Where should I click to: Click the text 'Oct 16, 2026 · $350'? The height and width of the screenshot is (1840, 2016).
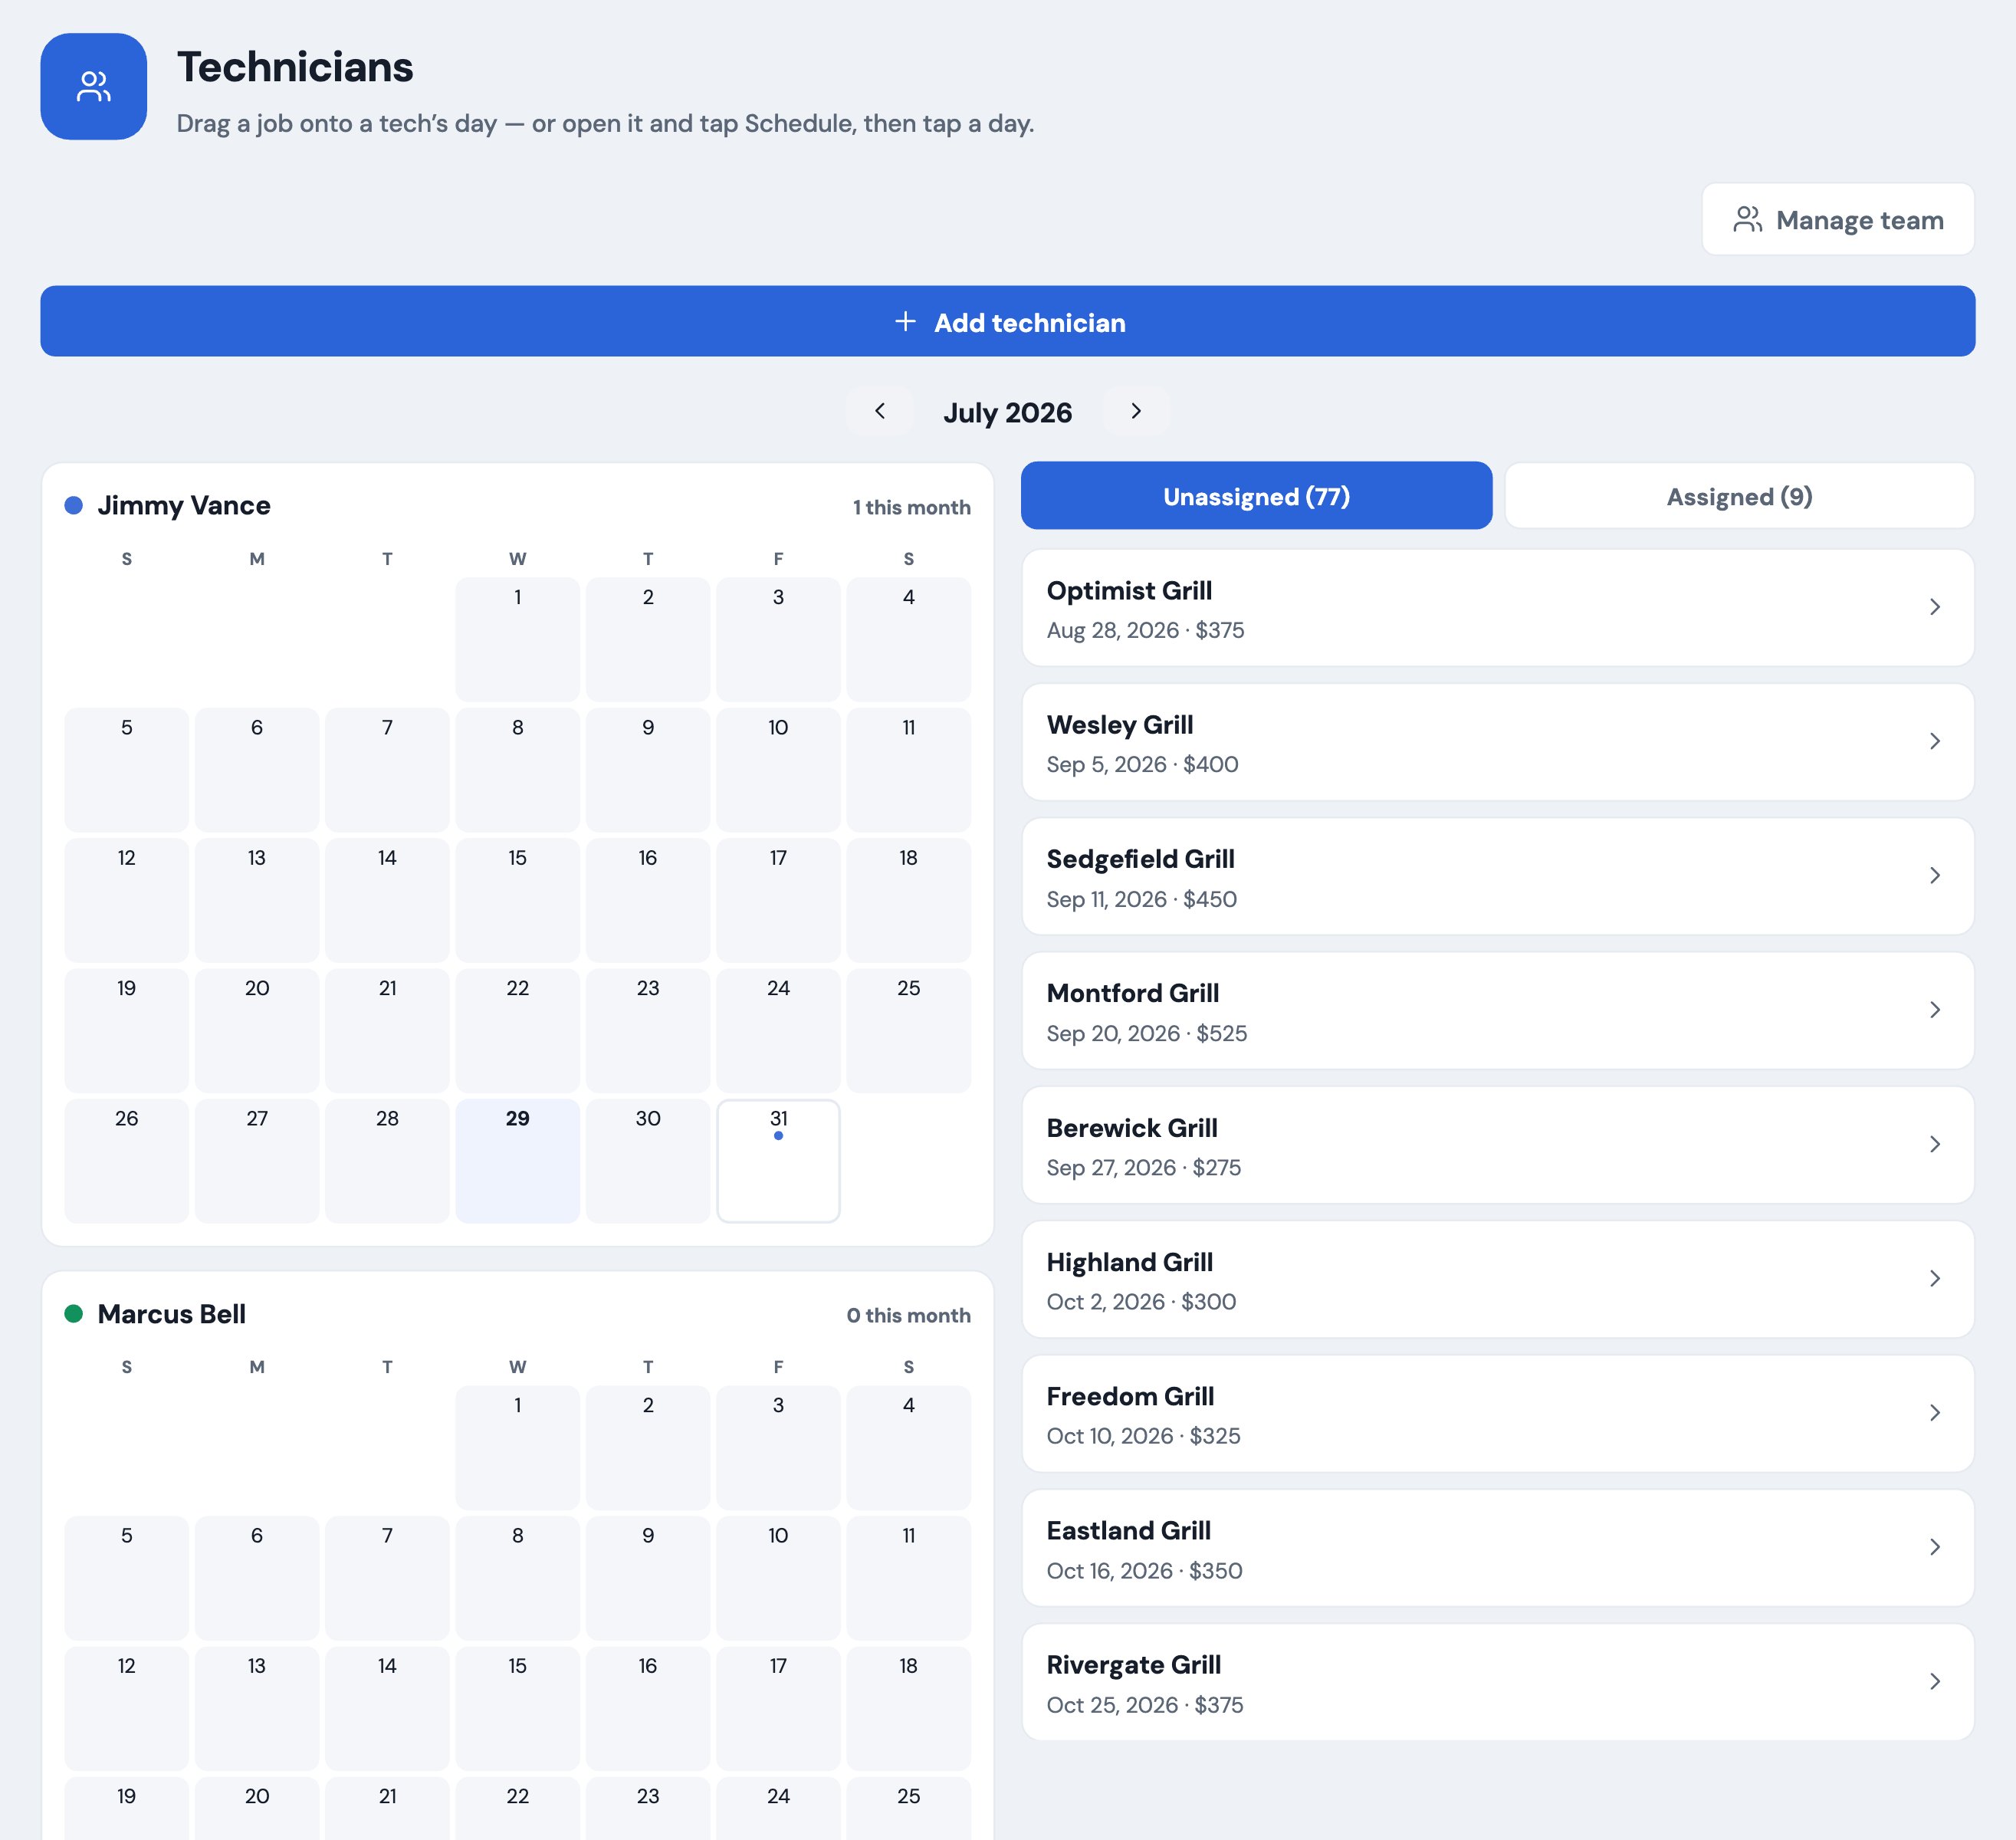(1144, 1570)
